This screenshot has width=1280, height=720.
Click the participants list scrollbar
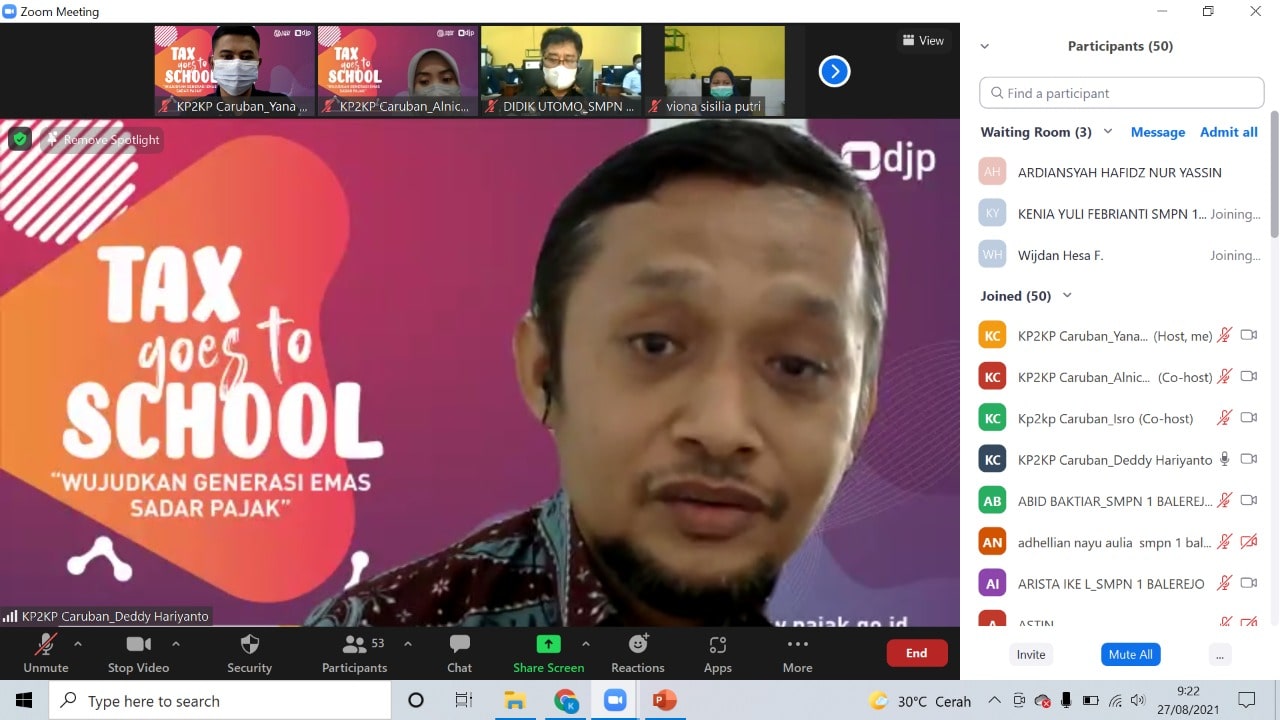[x=1274, y=180]
